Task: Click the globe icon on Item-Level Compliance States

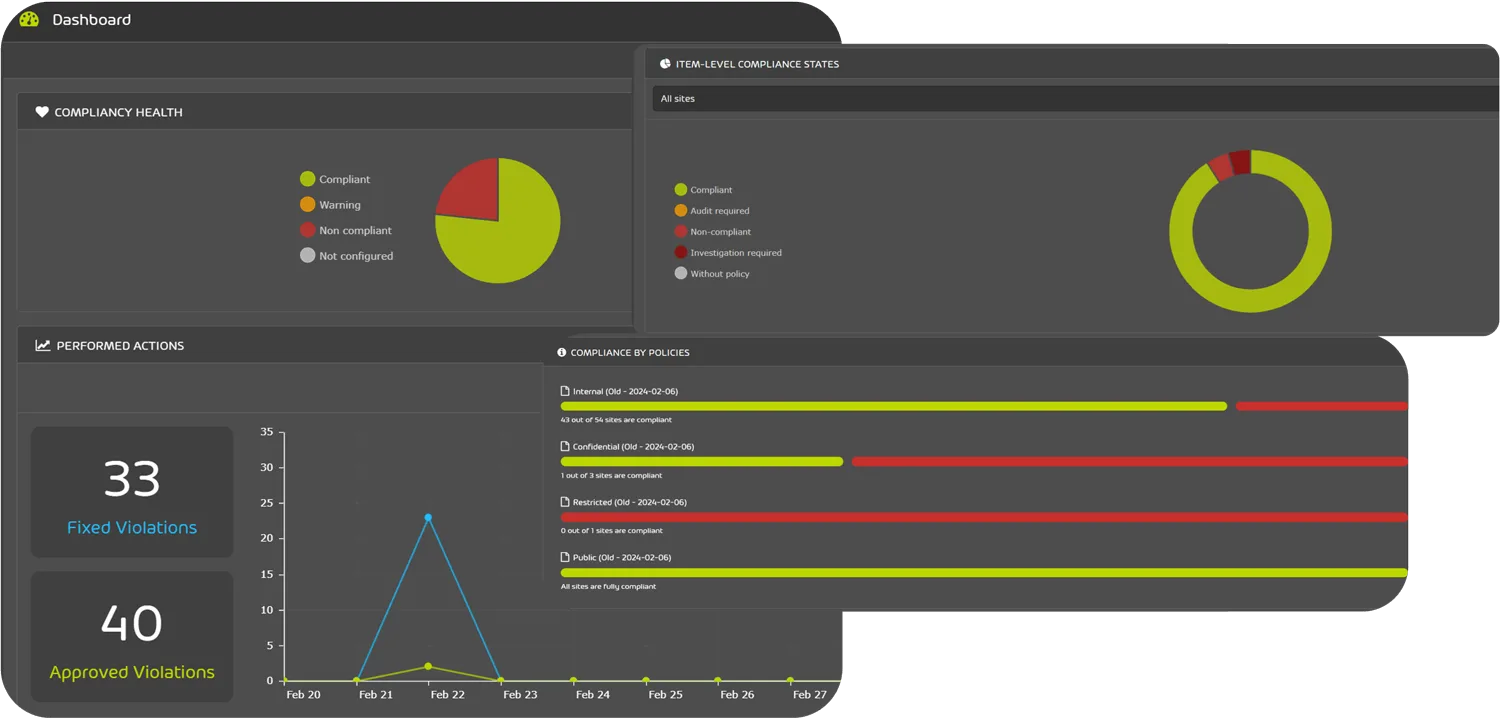Action: point(664,63)
